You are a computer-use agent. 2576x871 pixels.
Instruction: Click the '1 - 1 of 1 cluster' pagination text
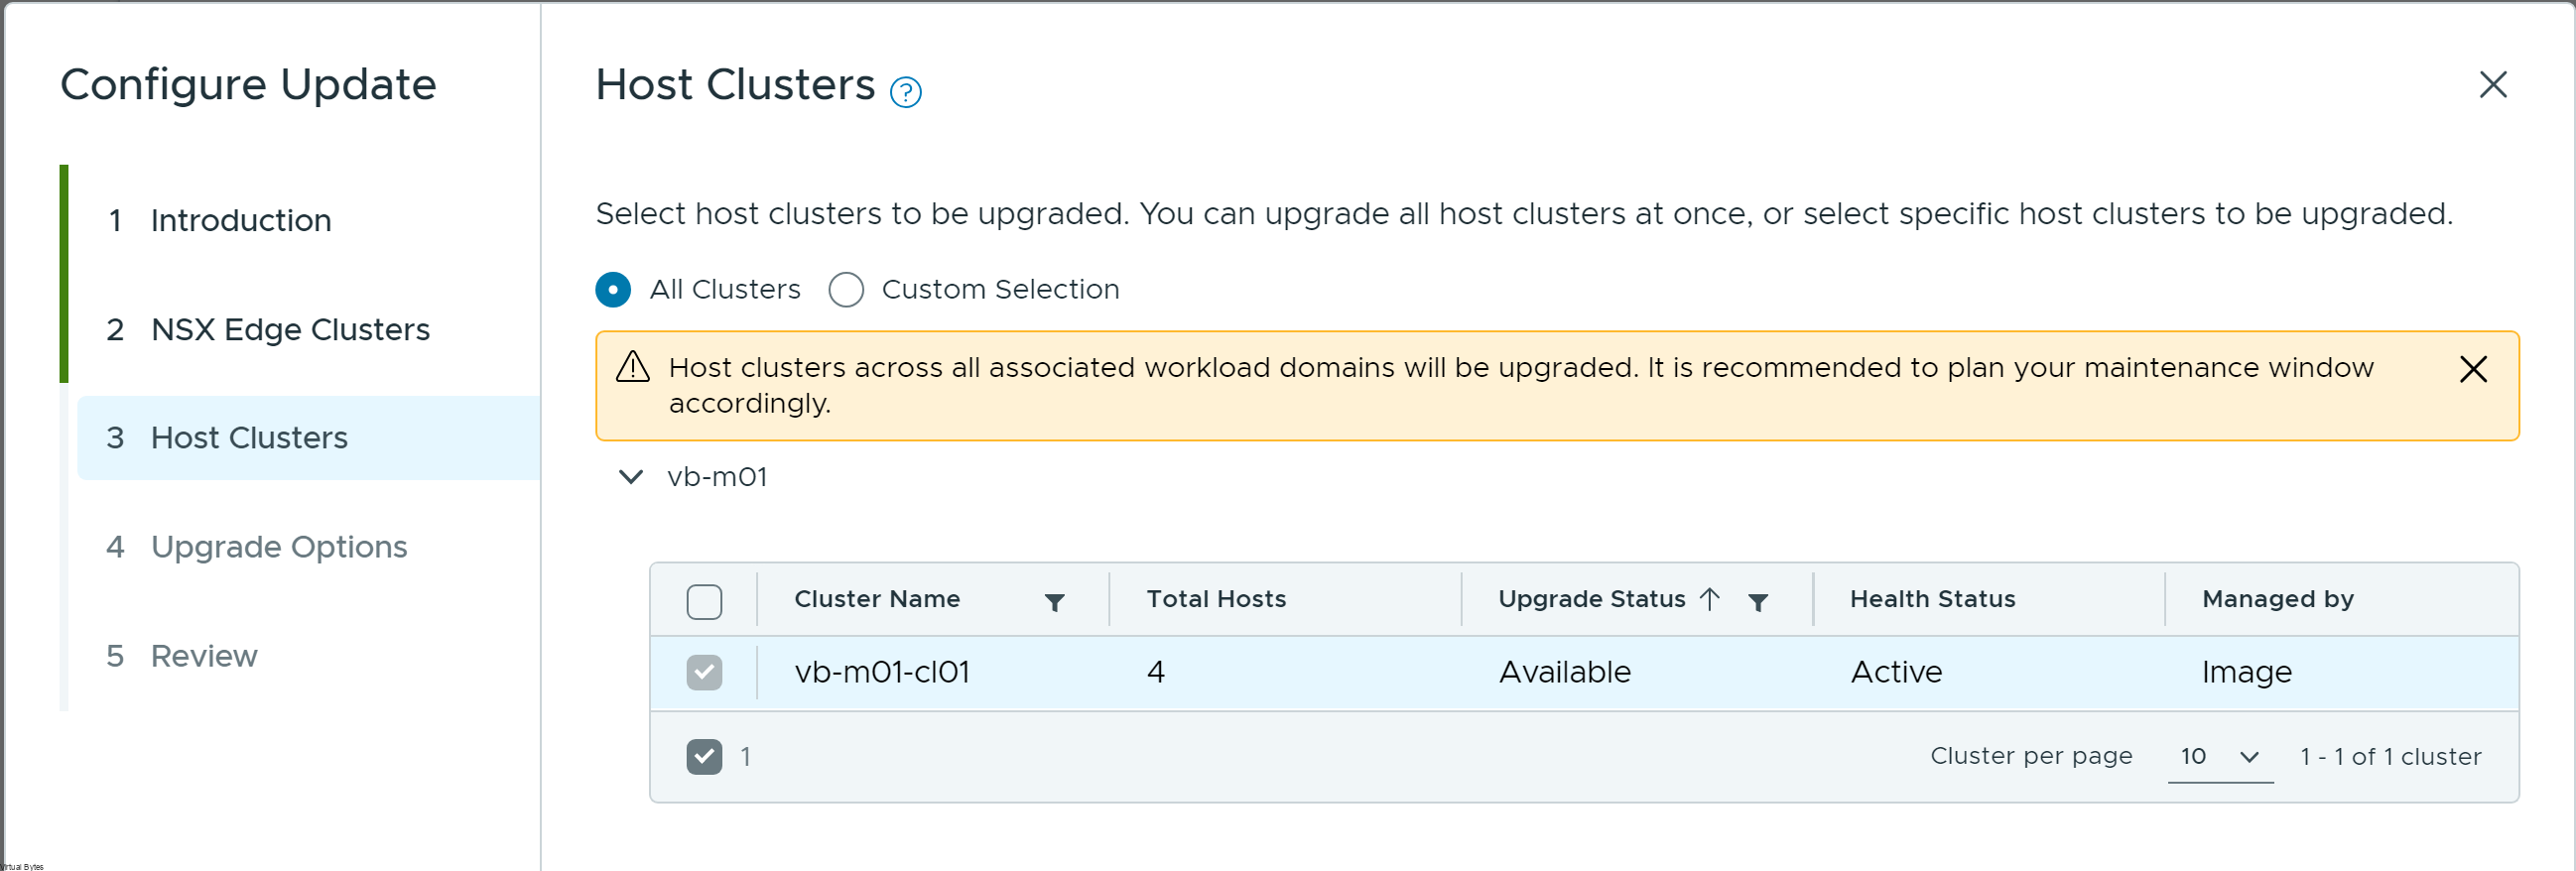[2390, 756]
